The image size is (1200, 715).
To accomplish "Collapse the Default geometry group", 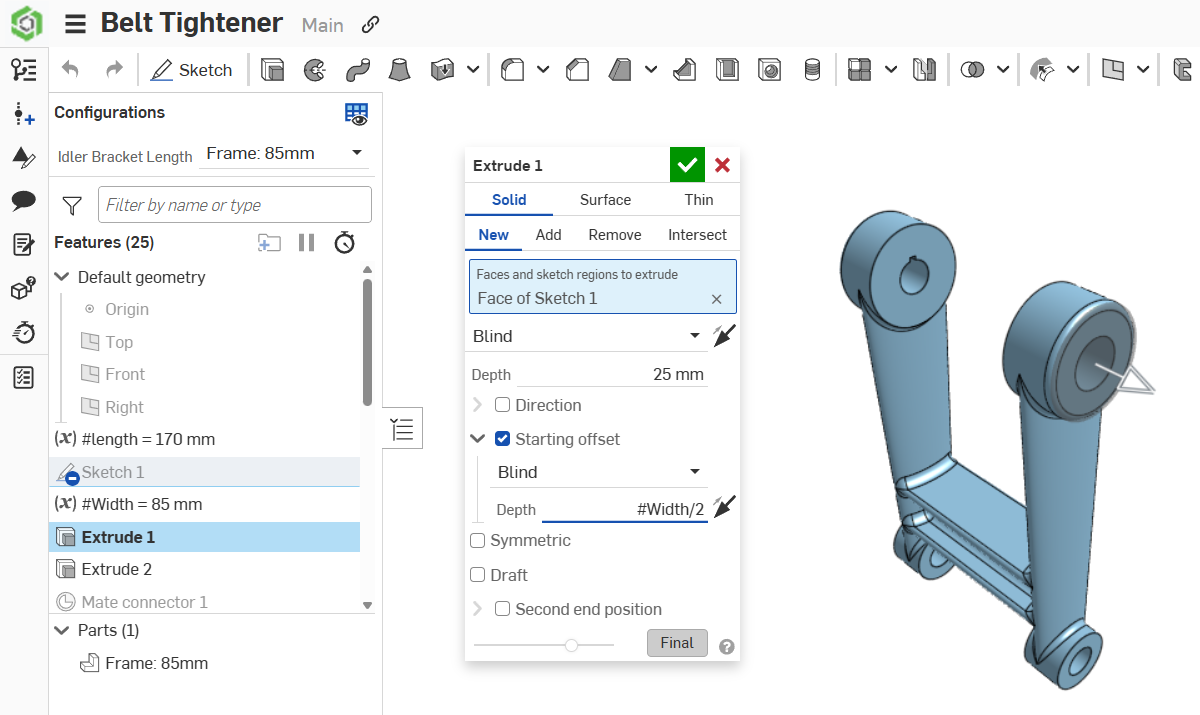I will (63, 277).
